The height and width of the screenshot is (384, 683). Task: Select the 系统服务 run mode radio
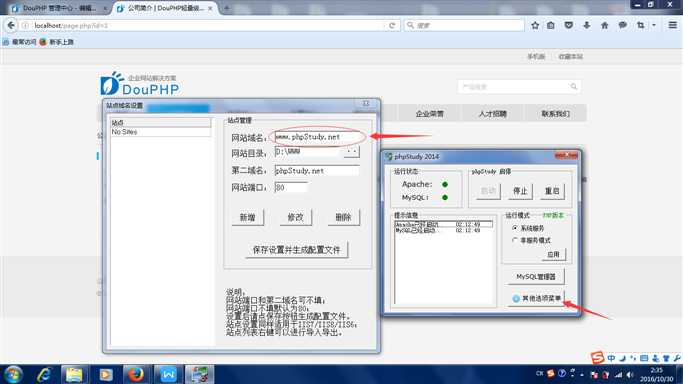click(515, 228)
